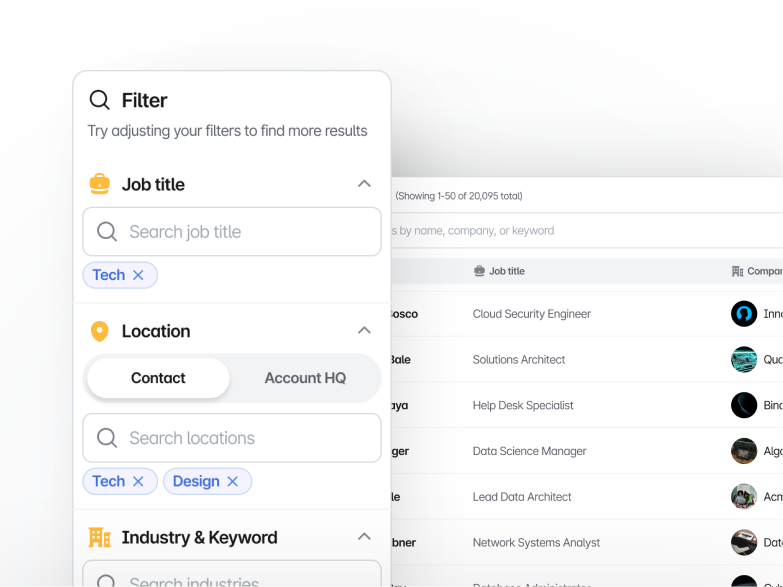Click the Location pin icon
This screenshot has height=587, width=783.
[99, 331]
